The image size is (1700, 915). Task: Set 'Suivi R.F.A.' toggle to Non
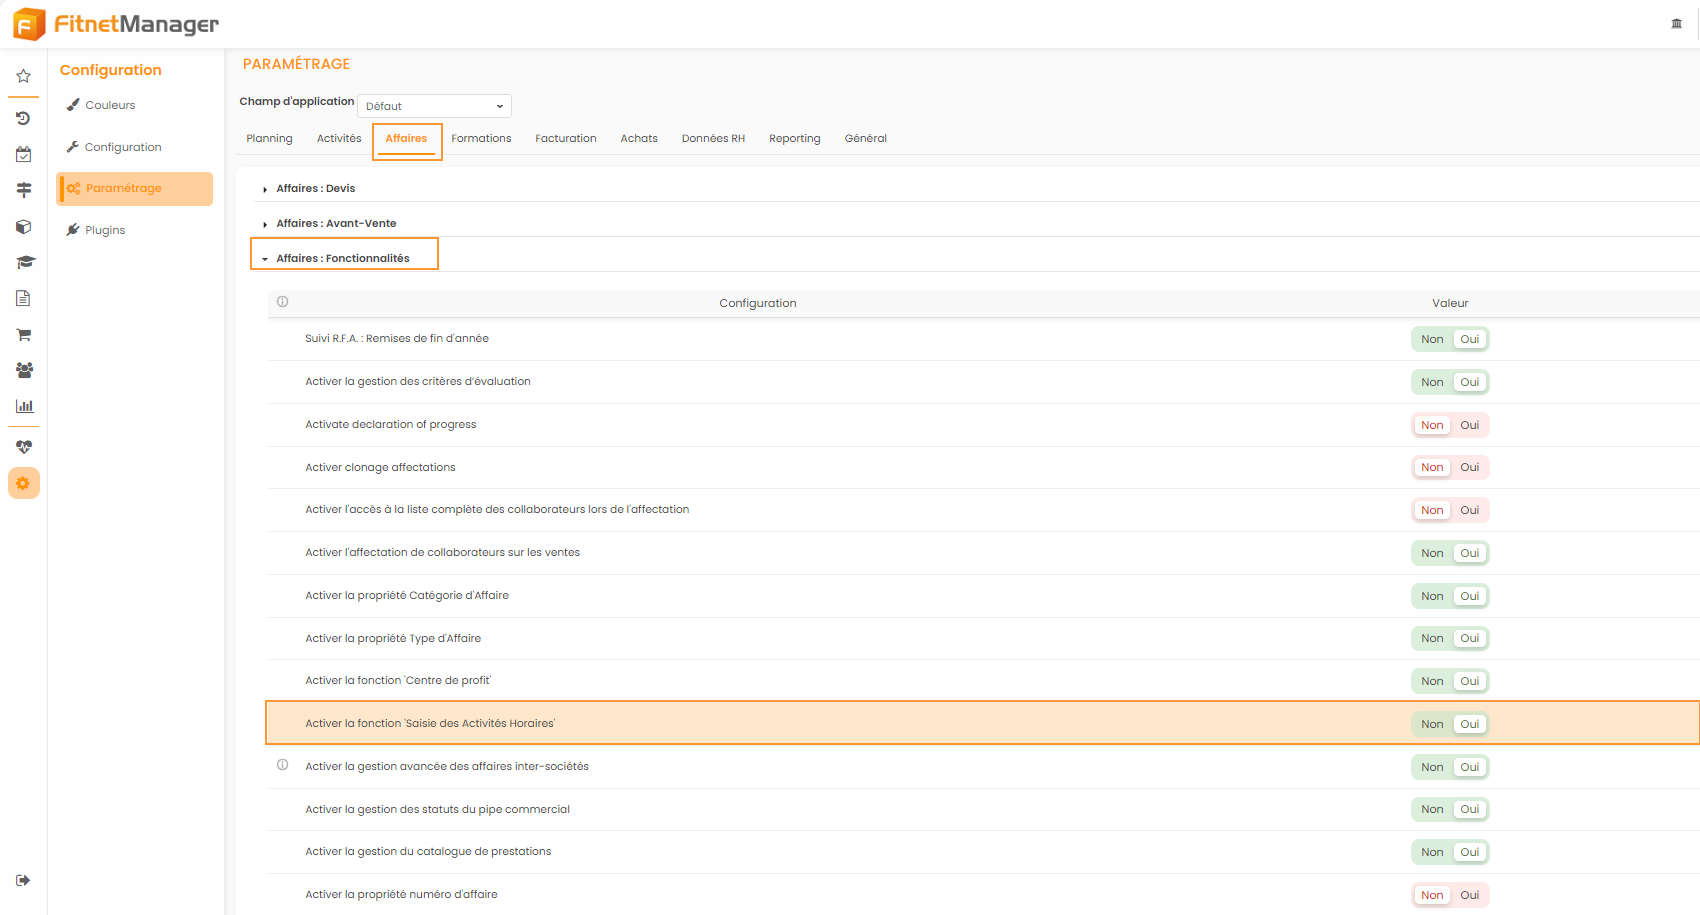pos(1432,339)
